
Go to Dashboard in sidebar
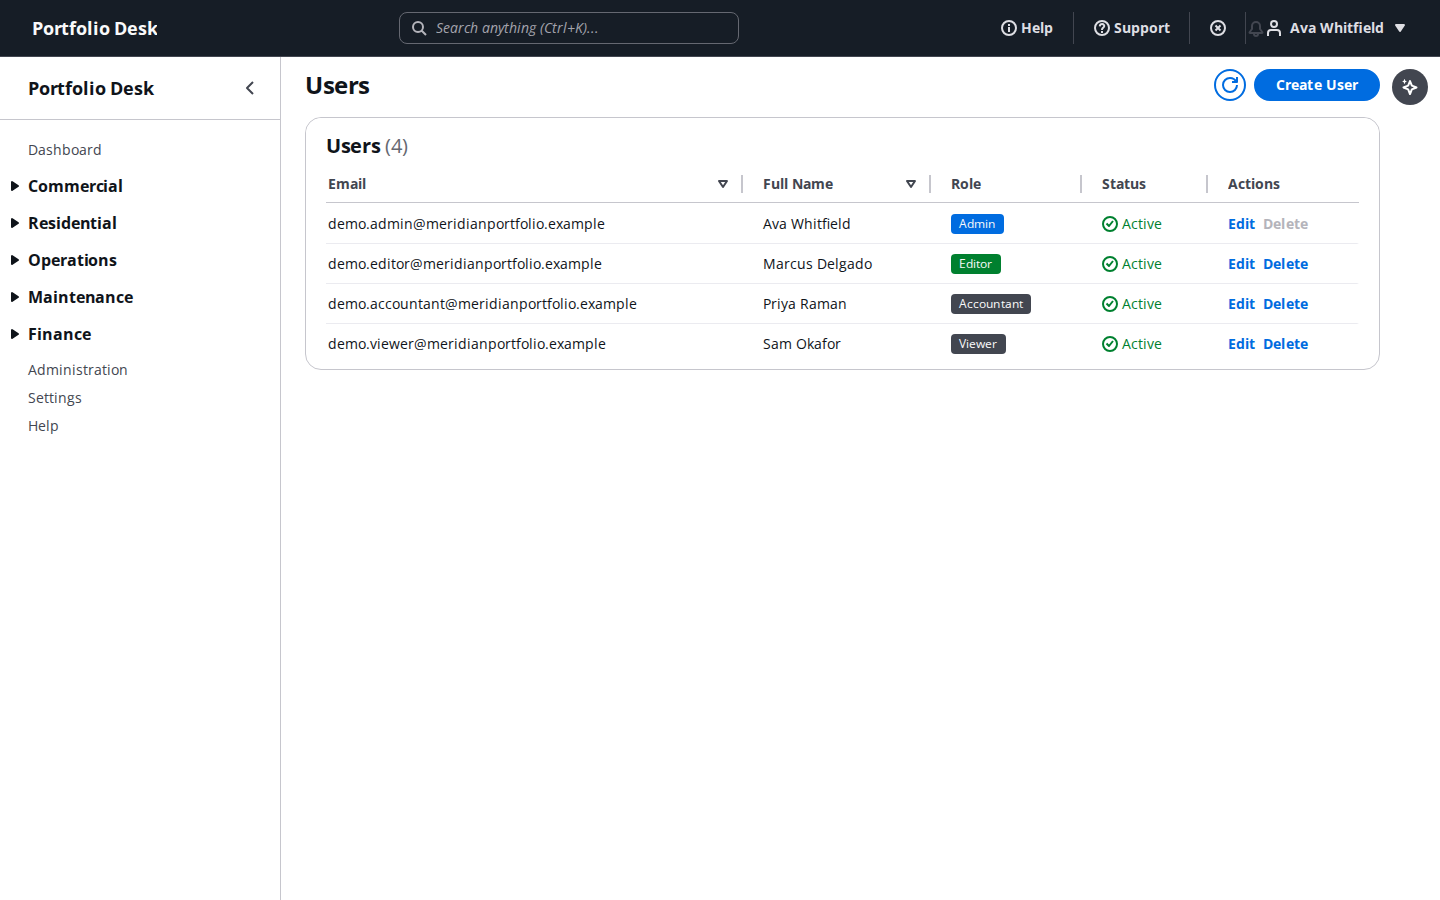65,150
